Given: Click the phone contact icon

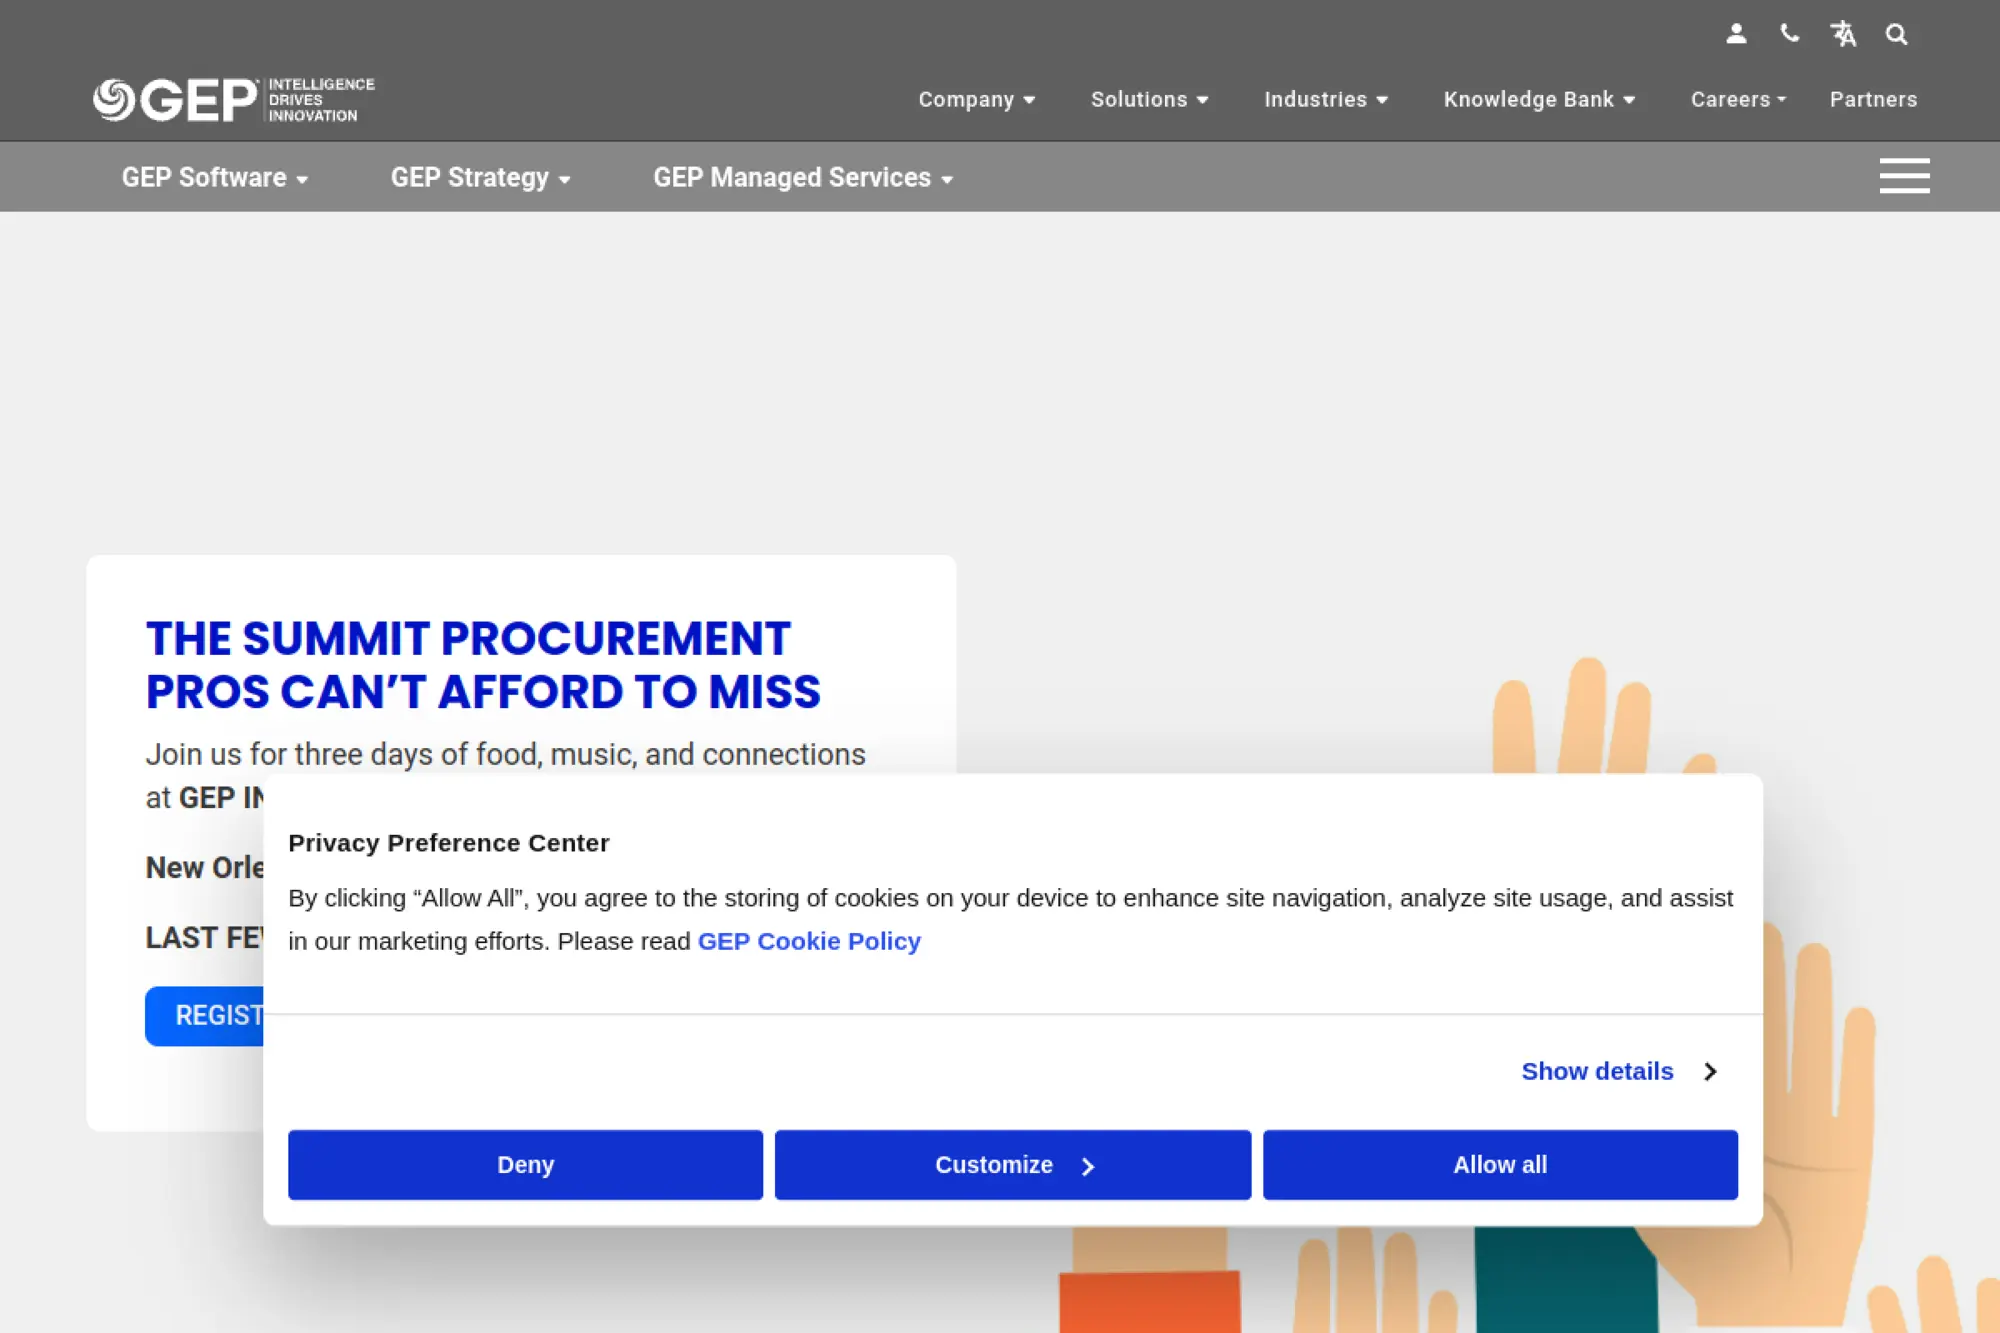Looking at the screenshot, I should [1789, 34].
